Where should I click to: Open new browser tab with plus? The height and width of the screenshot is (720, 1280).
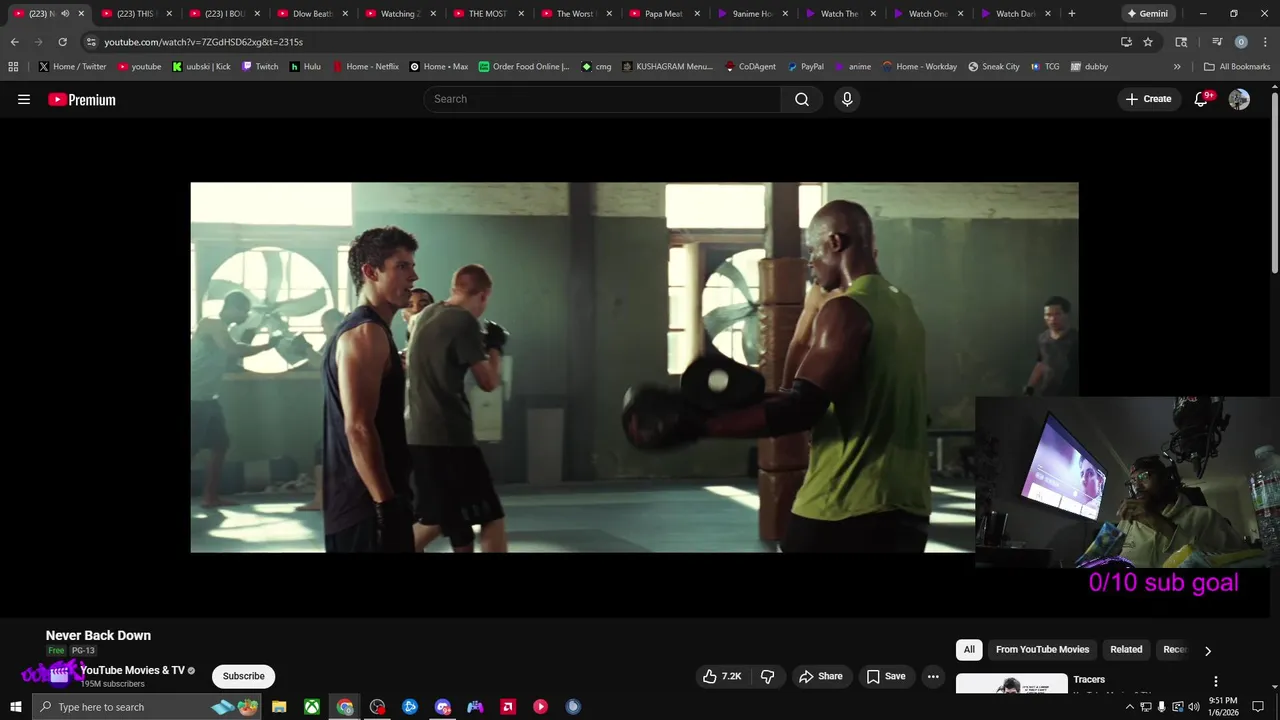1072,14
